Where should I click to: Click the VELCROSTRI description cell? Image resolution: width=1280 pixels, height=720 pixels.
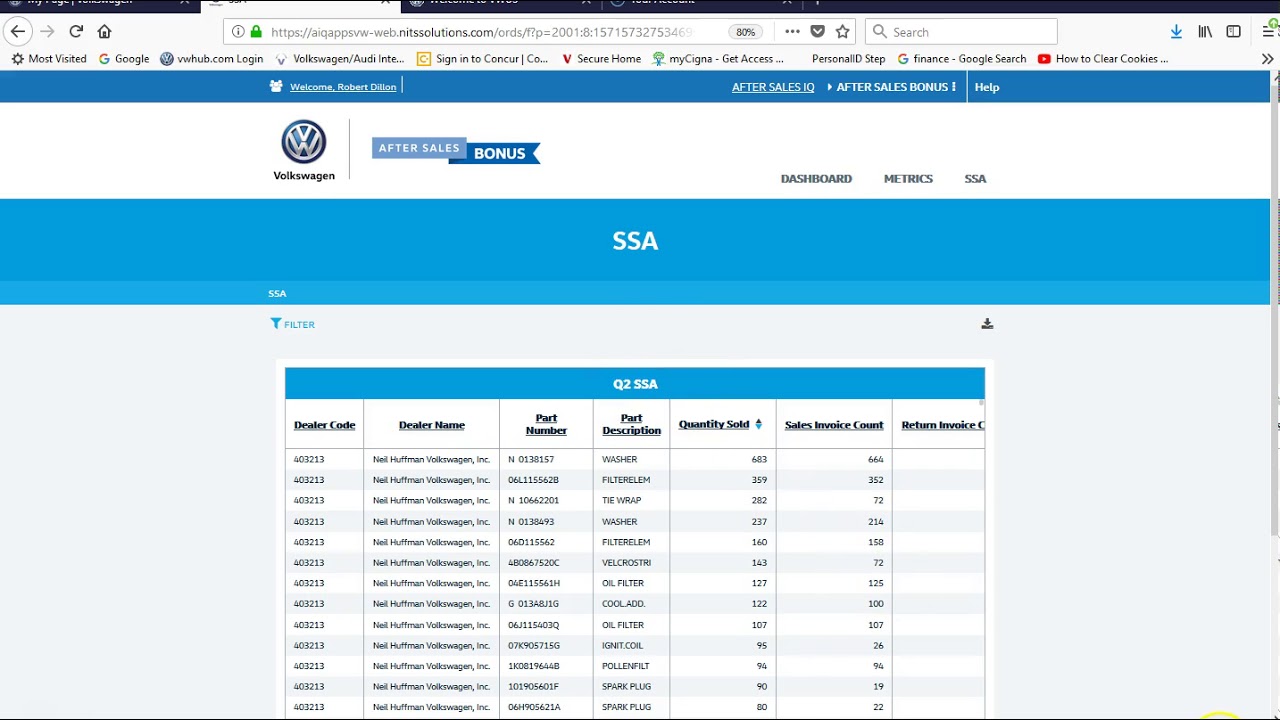pyautogui.click(x=626, y=563)
